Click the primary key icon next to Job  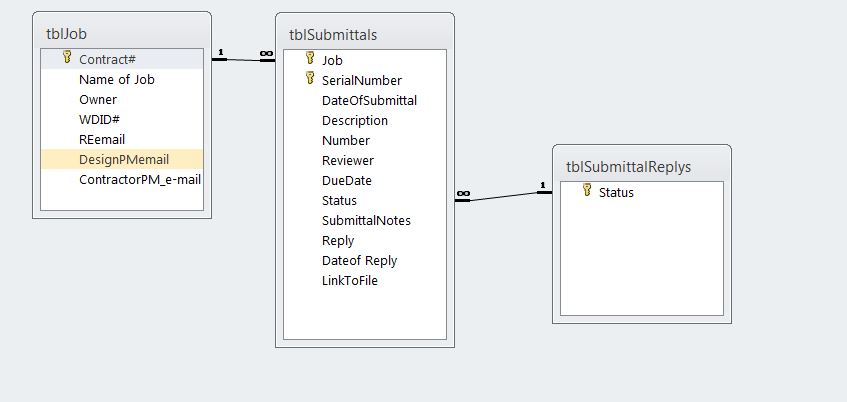310,59
